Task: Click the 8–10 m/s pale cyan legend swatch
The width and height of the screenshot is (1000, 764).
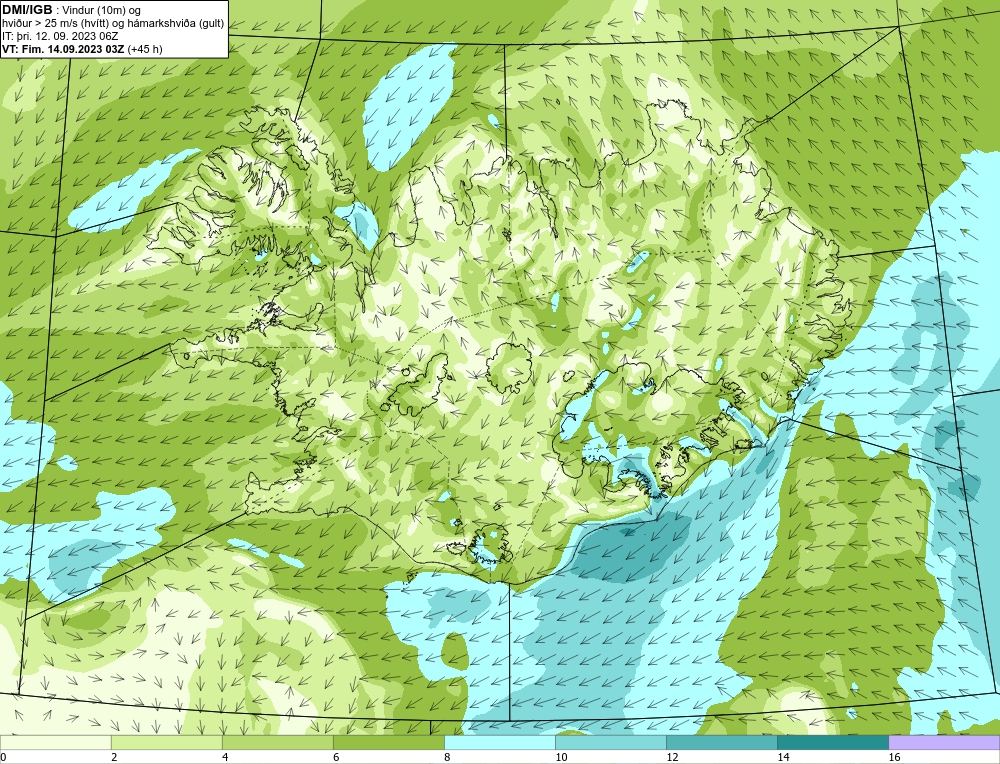Action: (499, 742)
